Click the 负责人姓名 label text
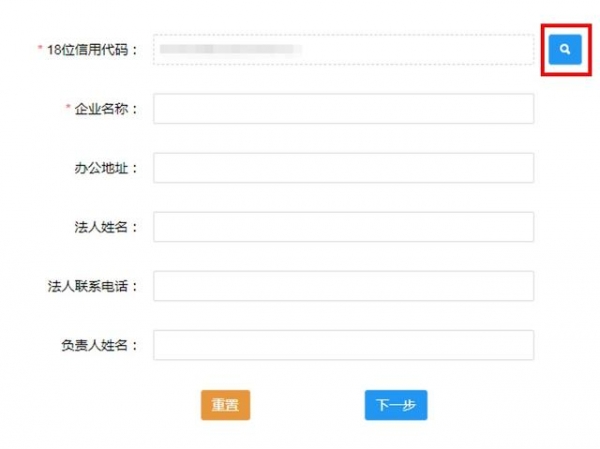Viewport: 600px width, 449px height. click(95, 345)
